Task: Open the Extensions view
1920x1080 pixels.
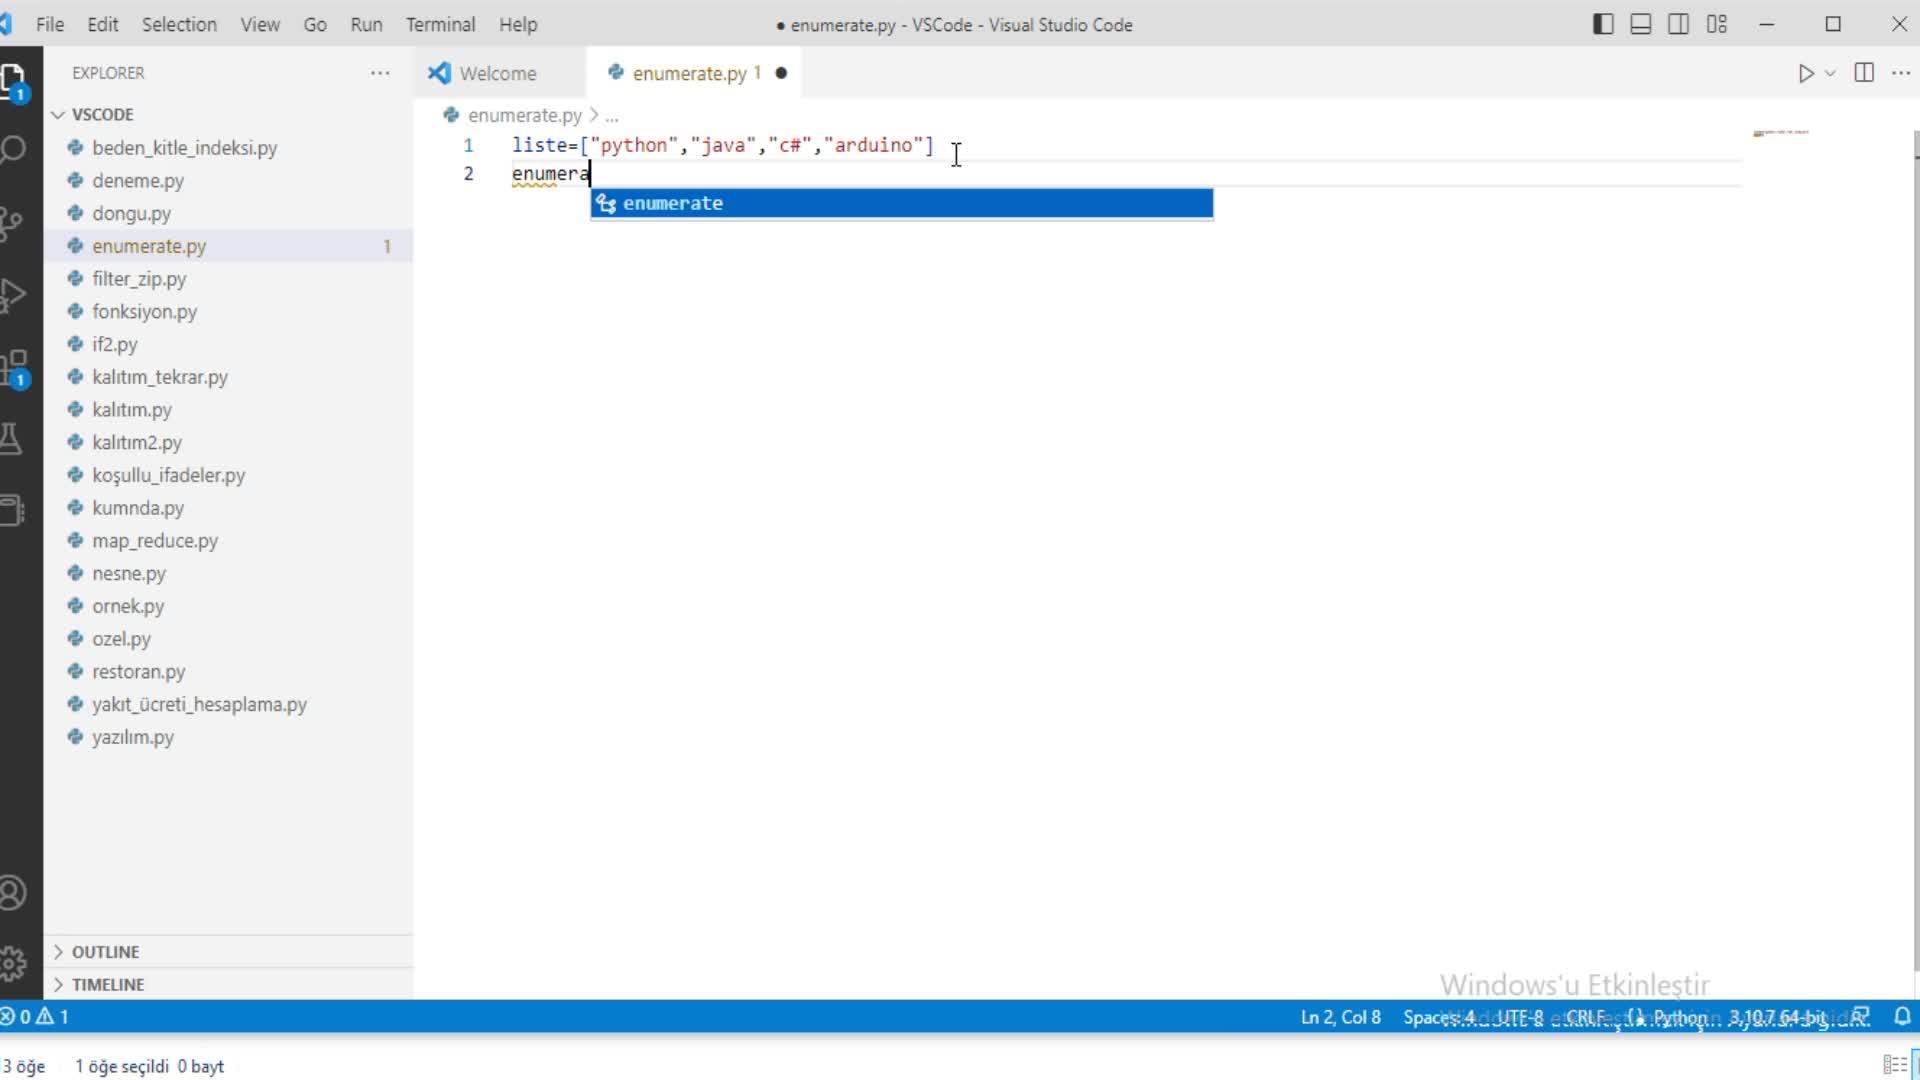Action: tap(14, 369)
